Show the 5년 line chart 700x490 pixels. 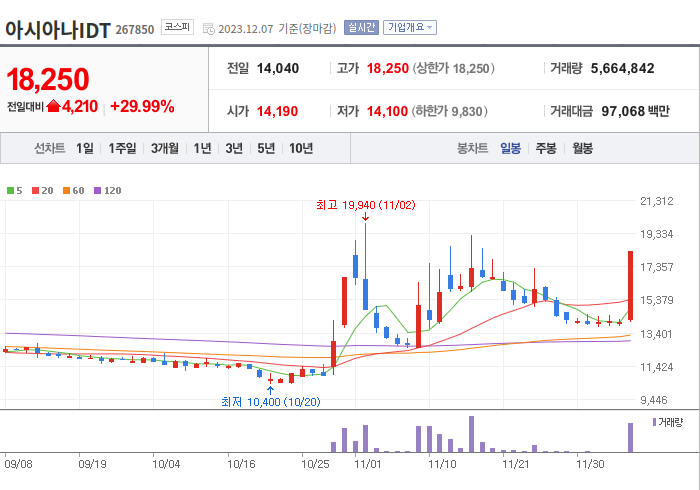266,148
